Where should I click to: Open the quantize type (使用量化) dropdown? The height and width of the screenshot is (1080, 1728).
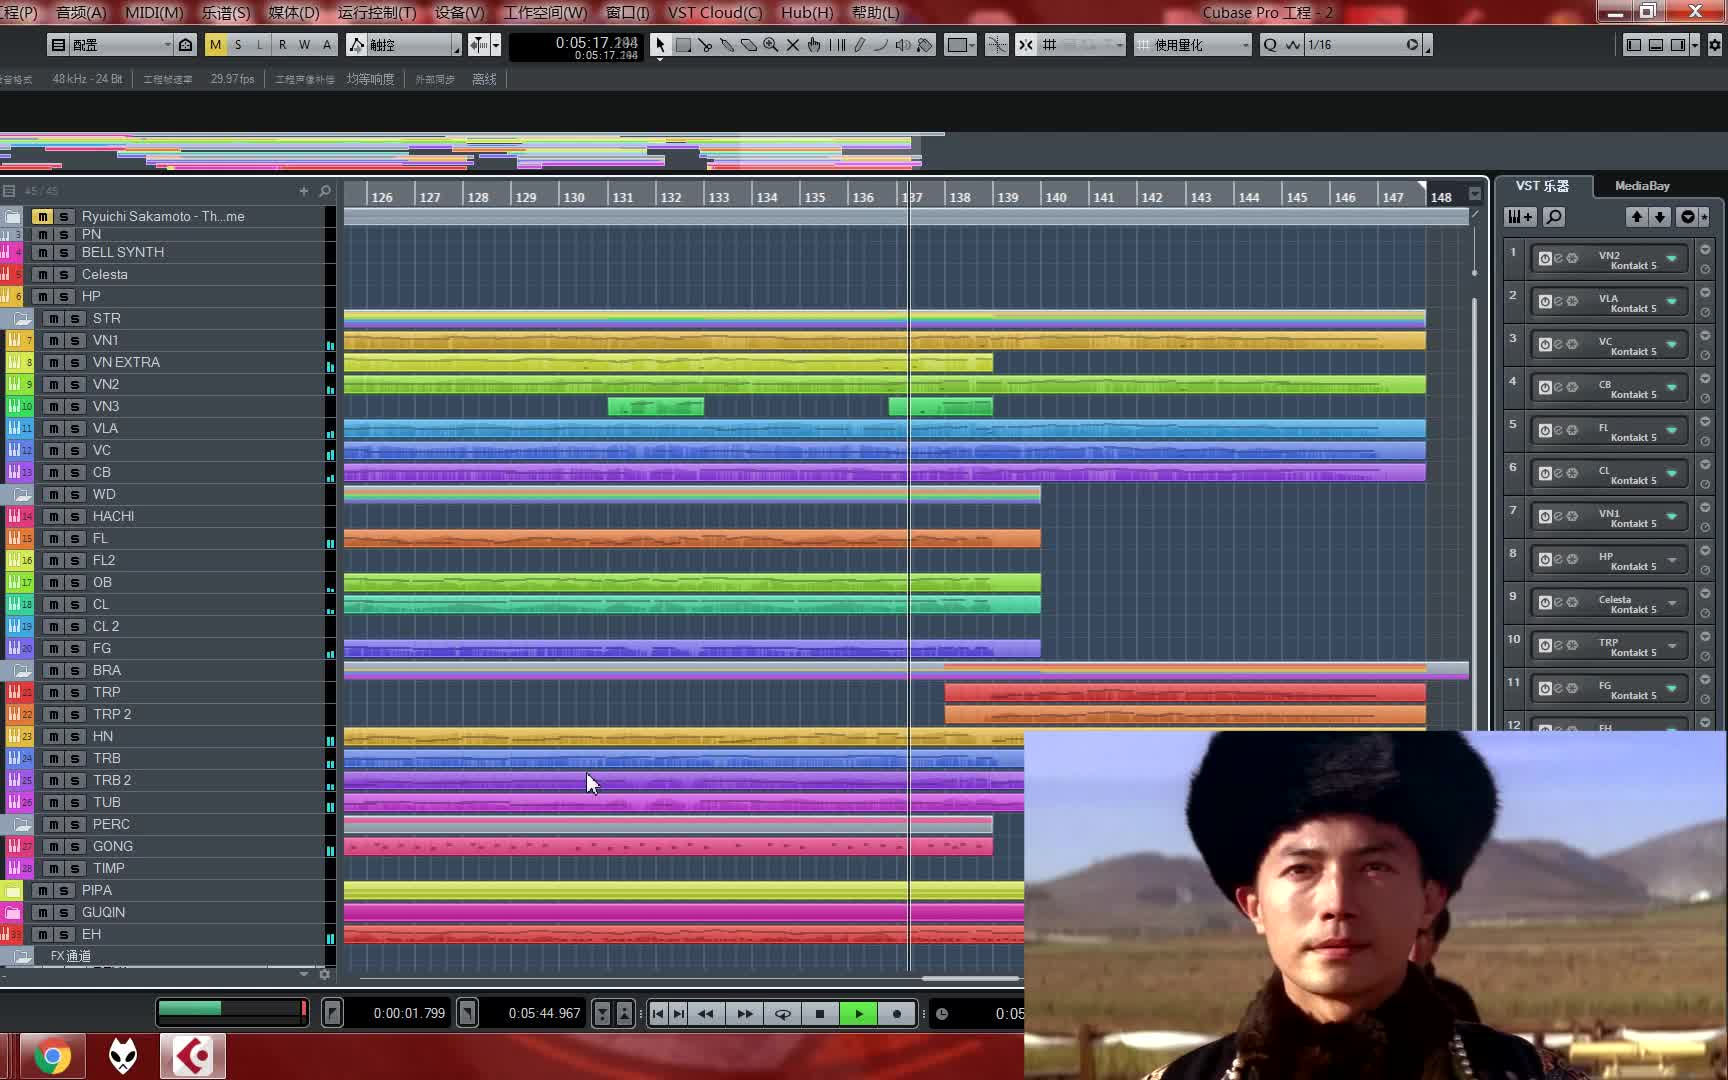1193,45
